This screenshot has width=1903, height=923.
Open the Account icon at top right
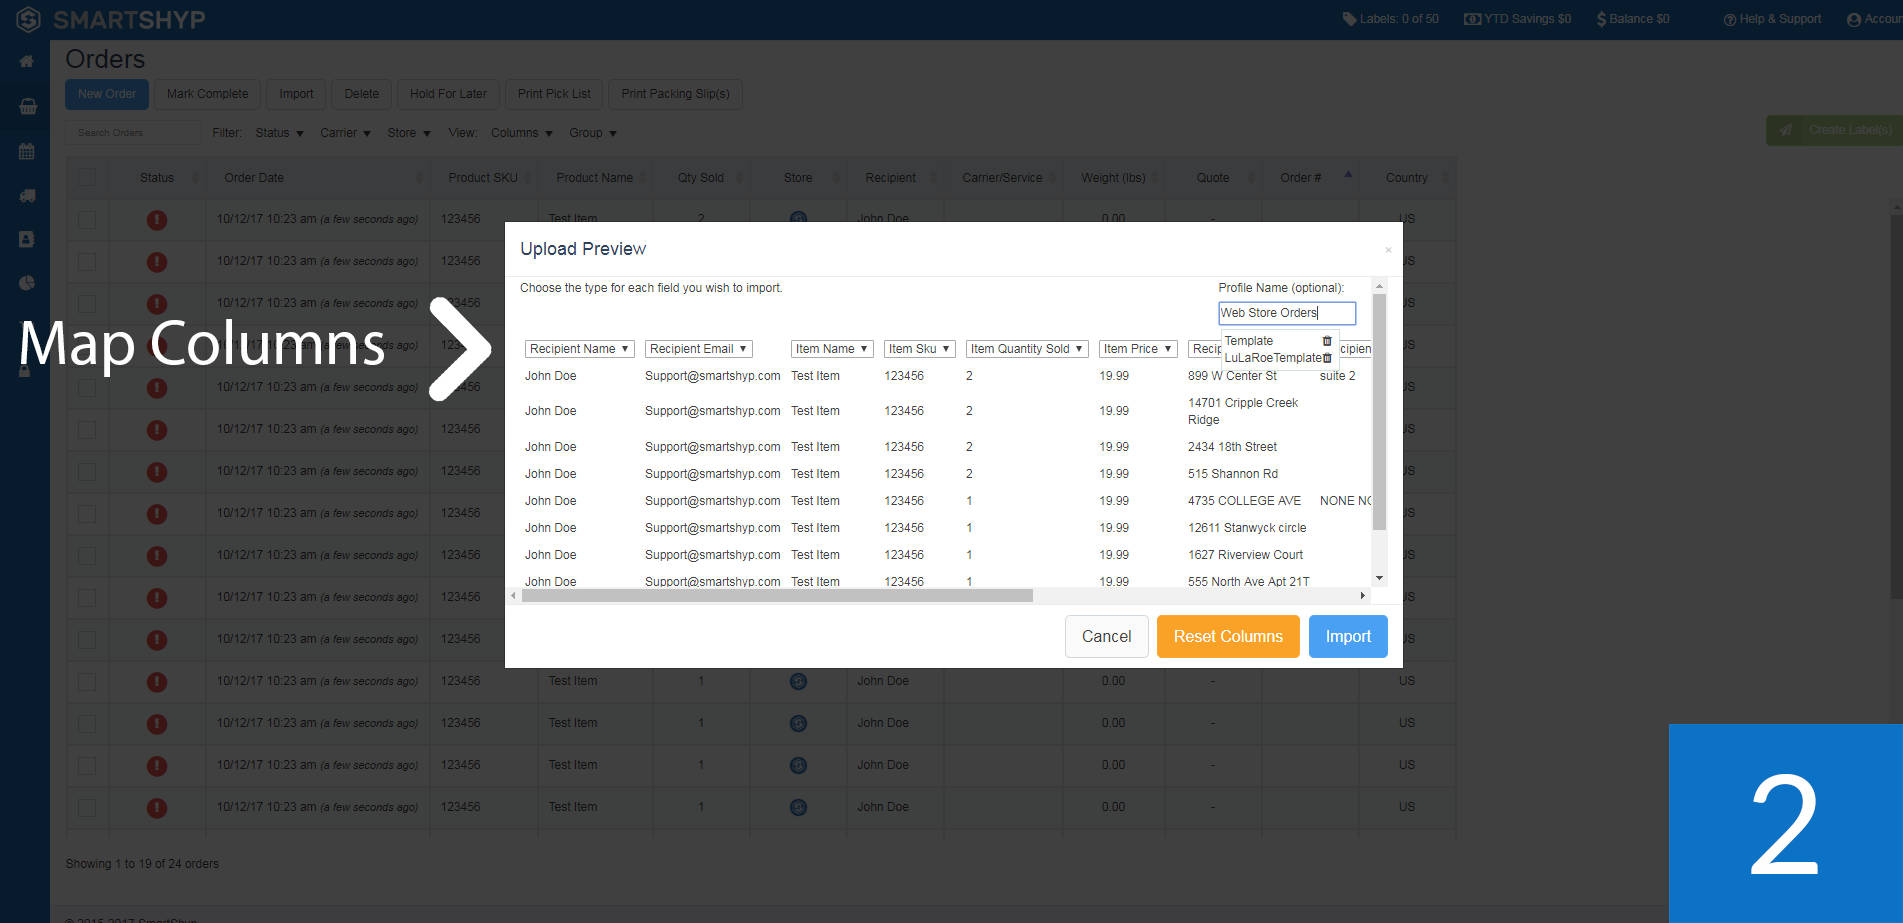tap(1855, 18)
